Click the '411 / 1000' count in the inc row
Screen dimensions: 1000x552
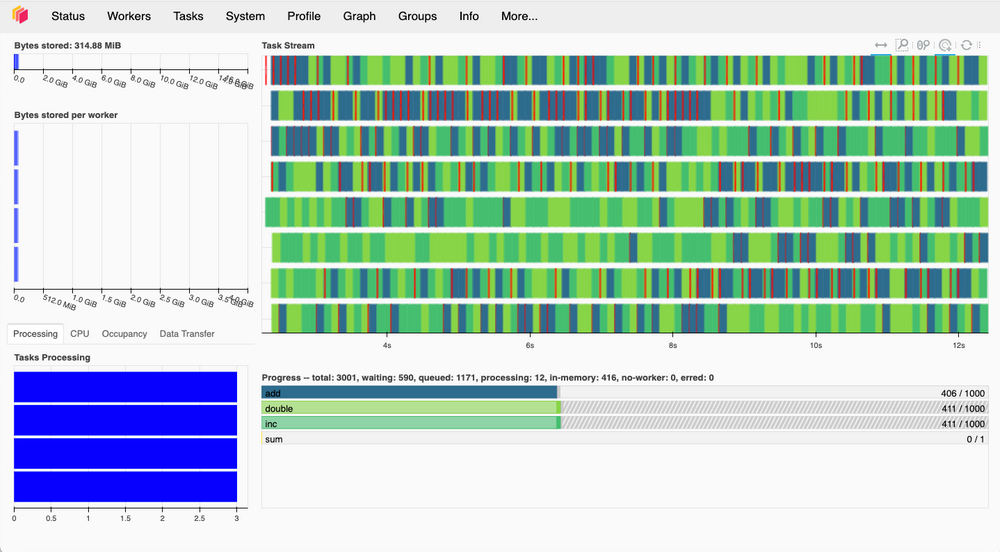(x=963, y=424)
